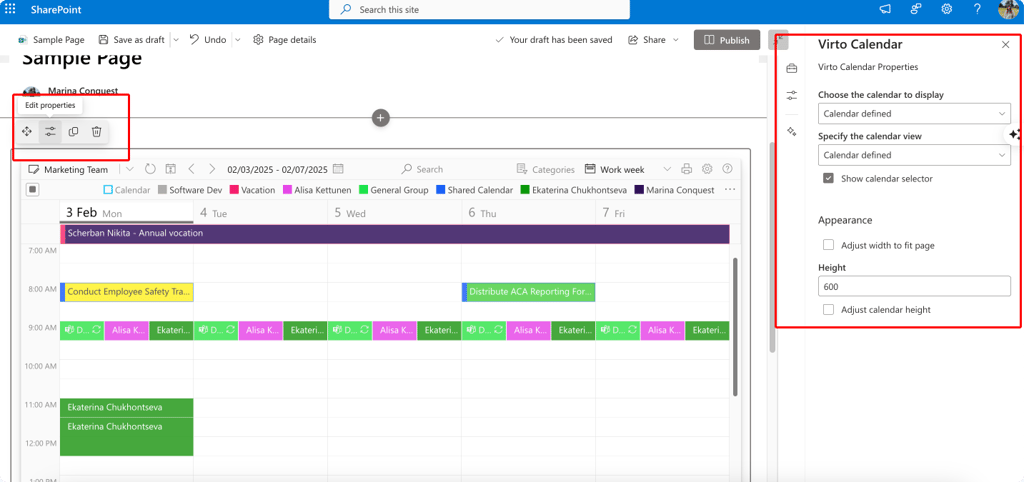
Task: Click the Search this site box
Action: (479, 10)
